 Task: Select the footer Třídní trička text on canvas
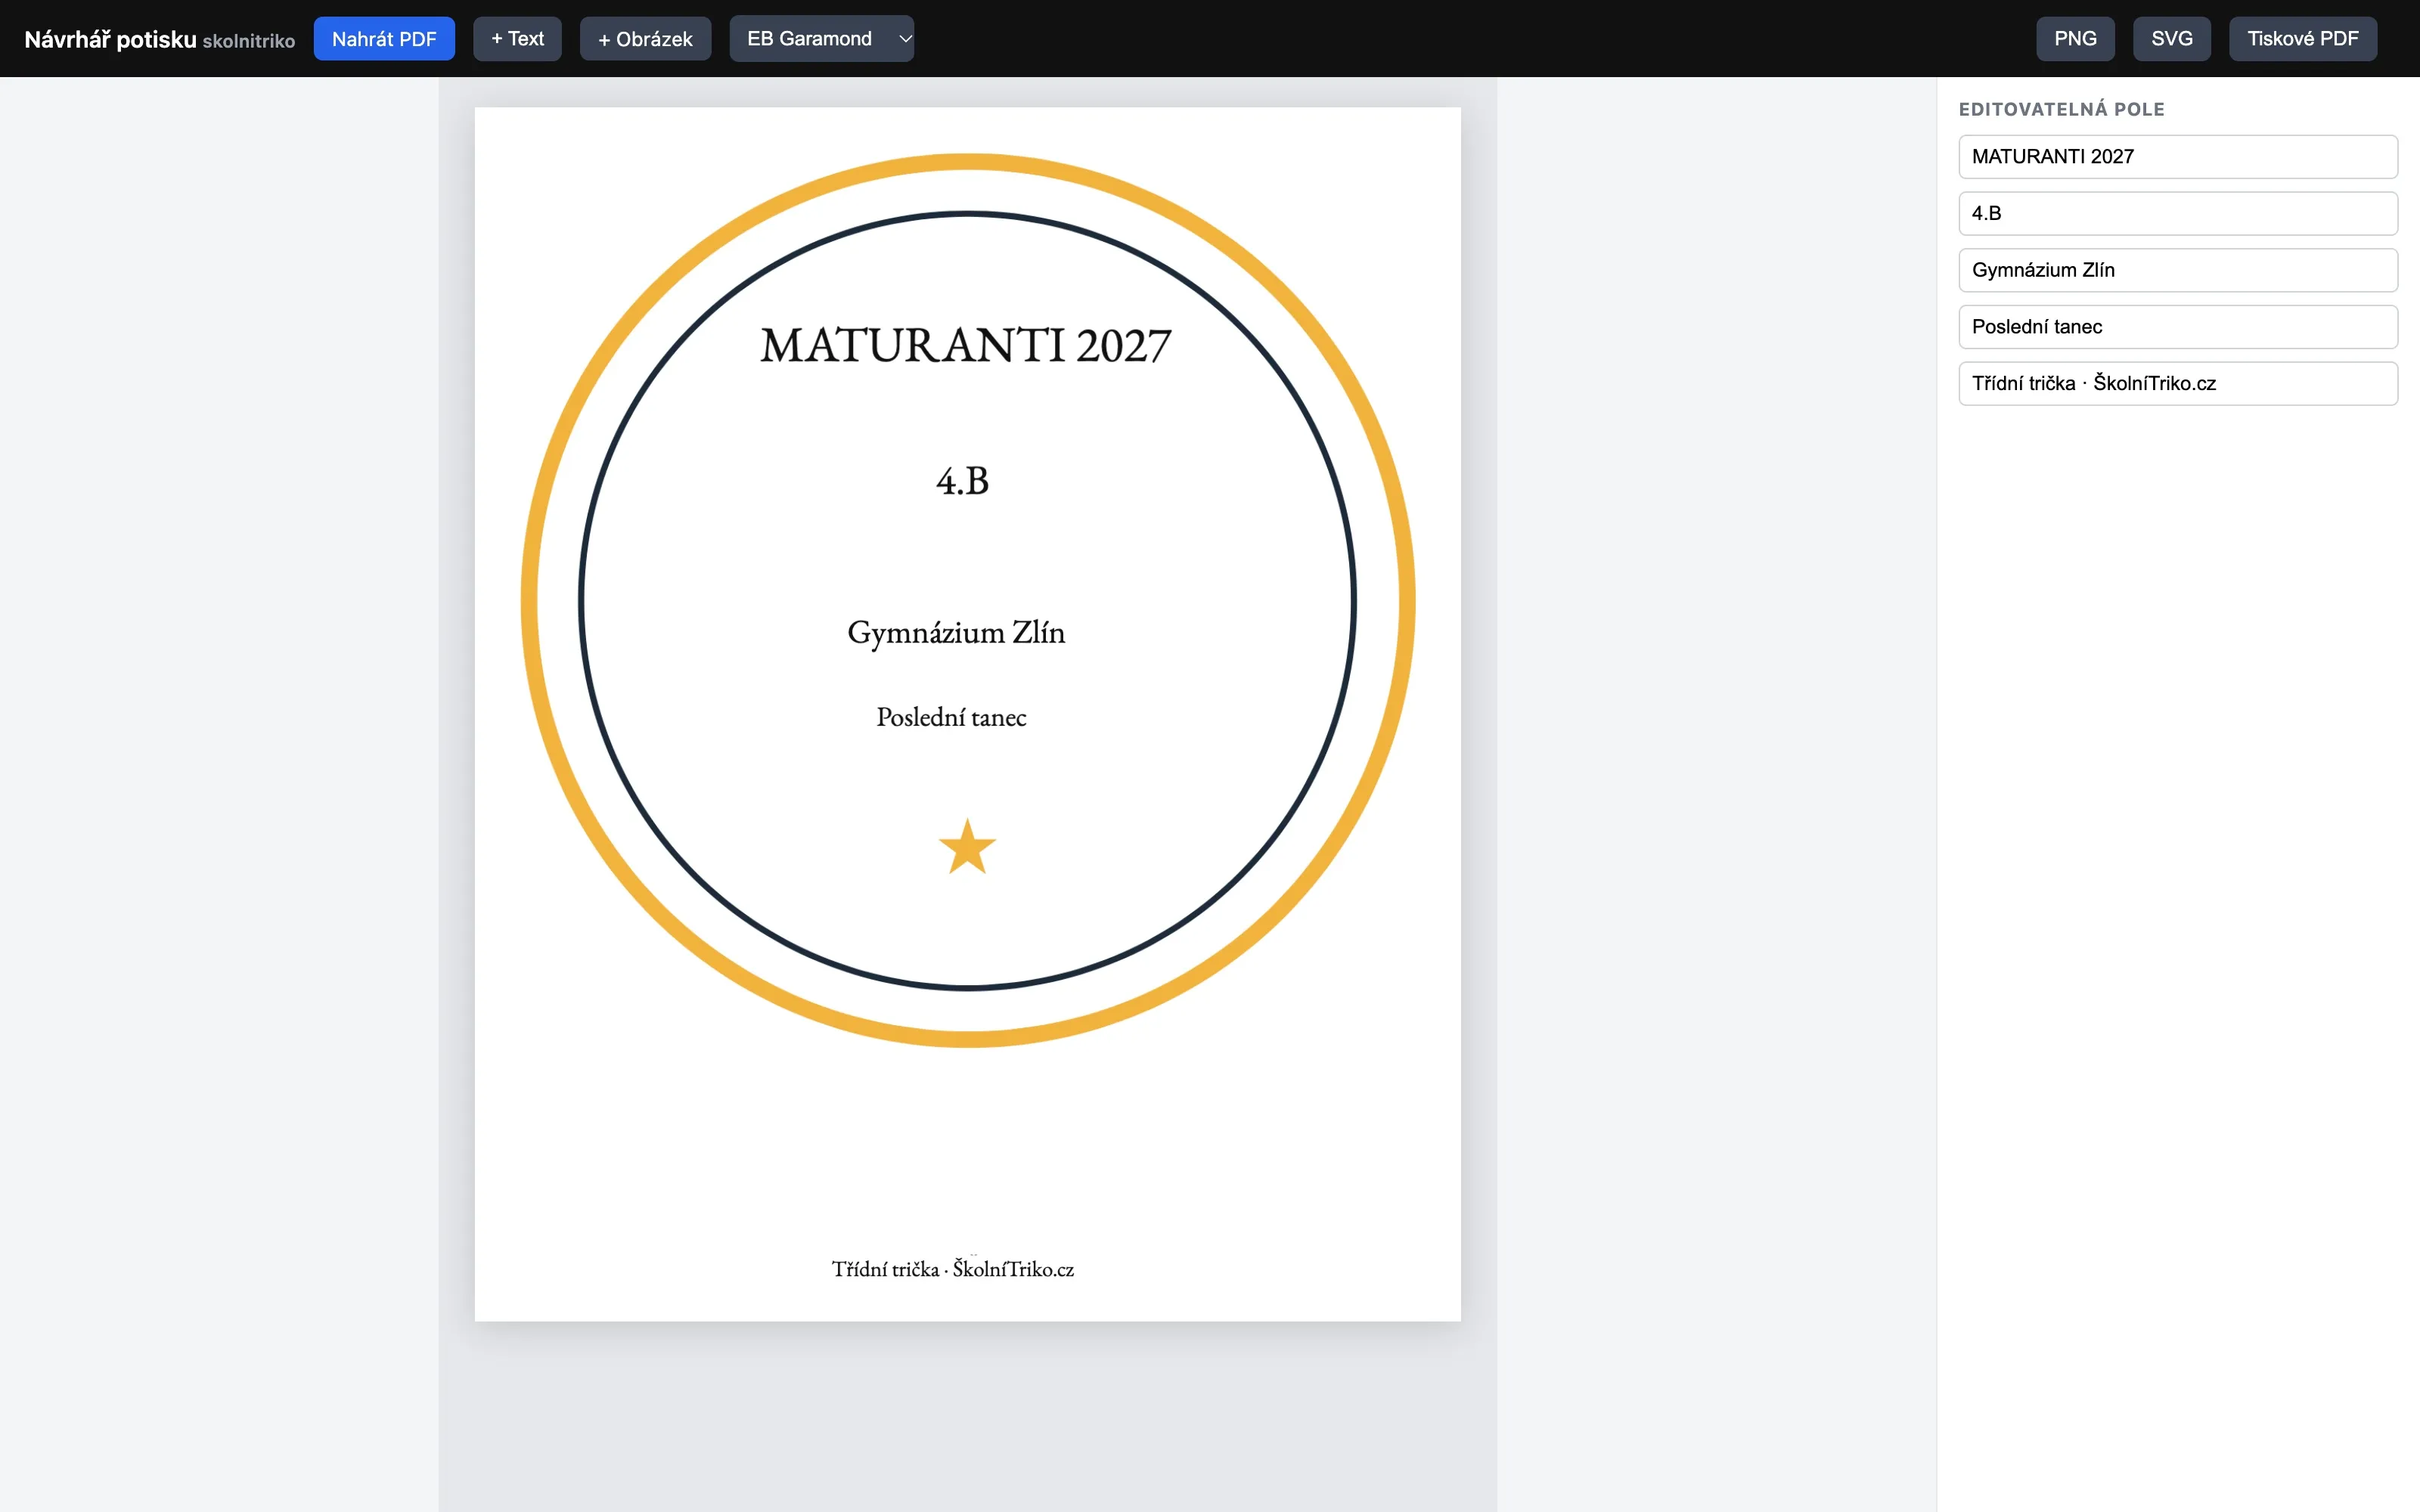coord(952,1268)
